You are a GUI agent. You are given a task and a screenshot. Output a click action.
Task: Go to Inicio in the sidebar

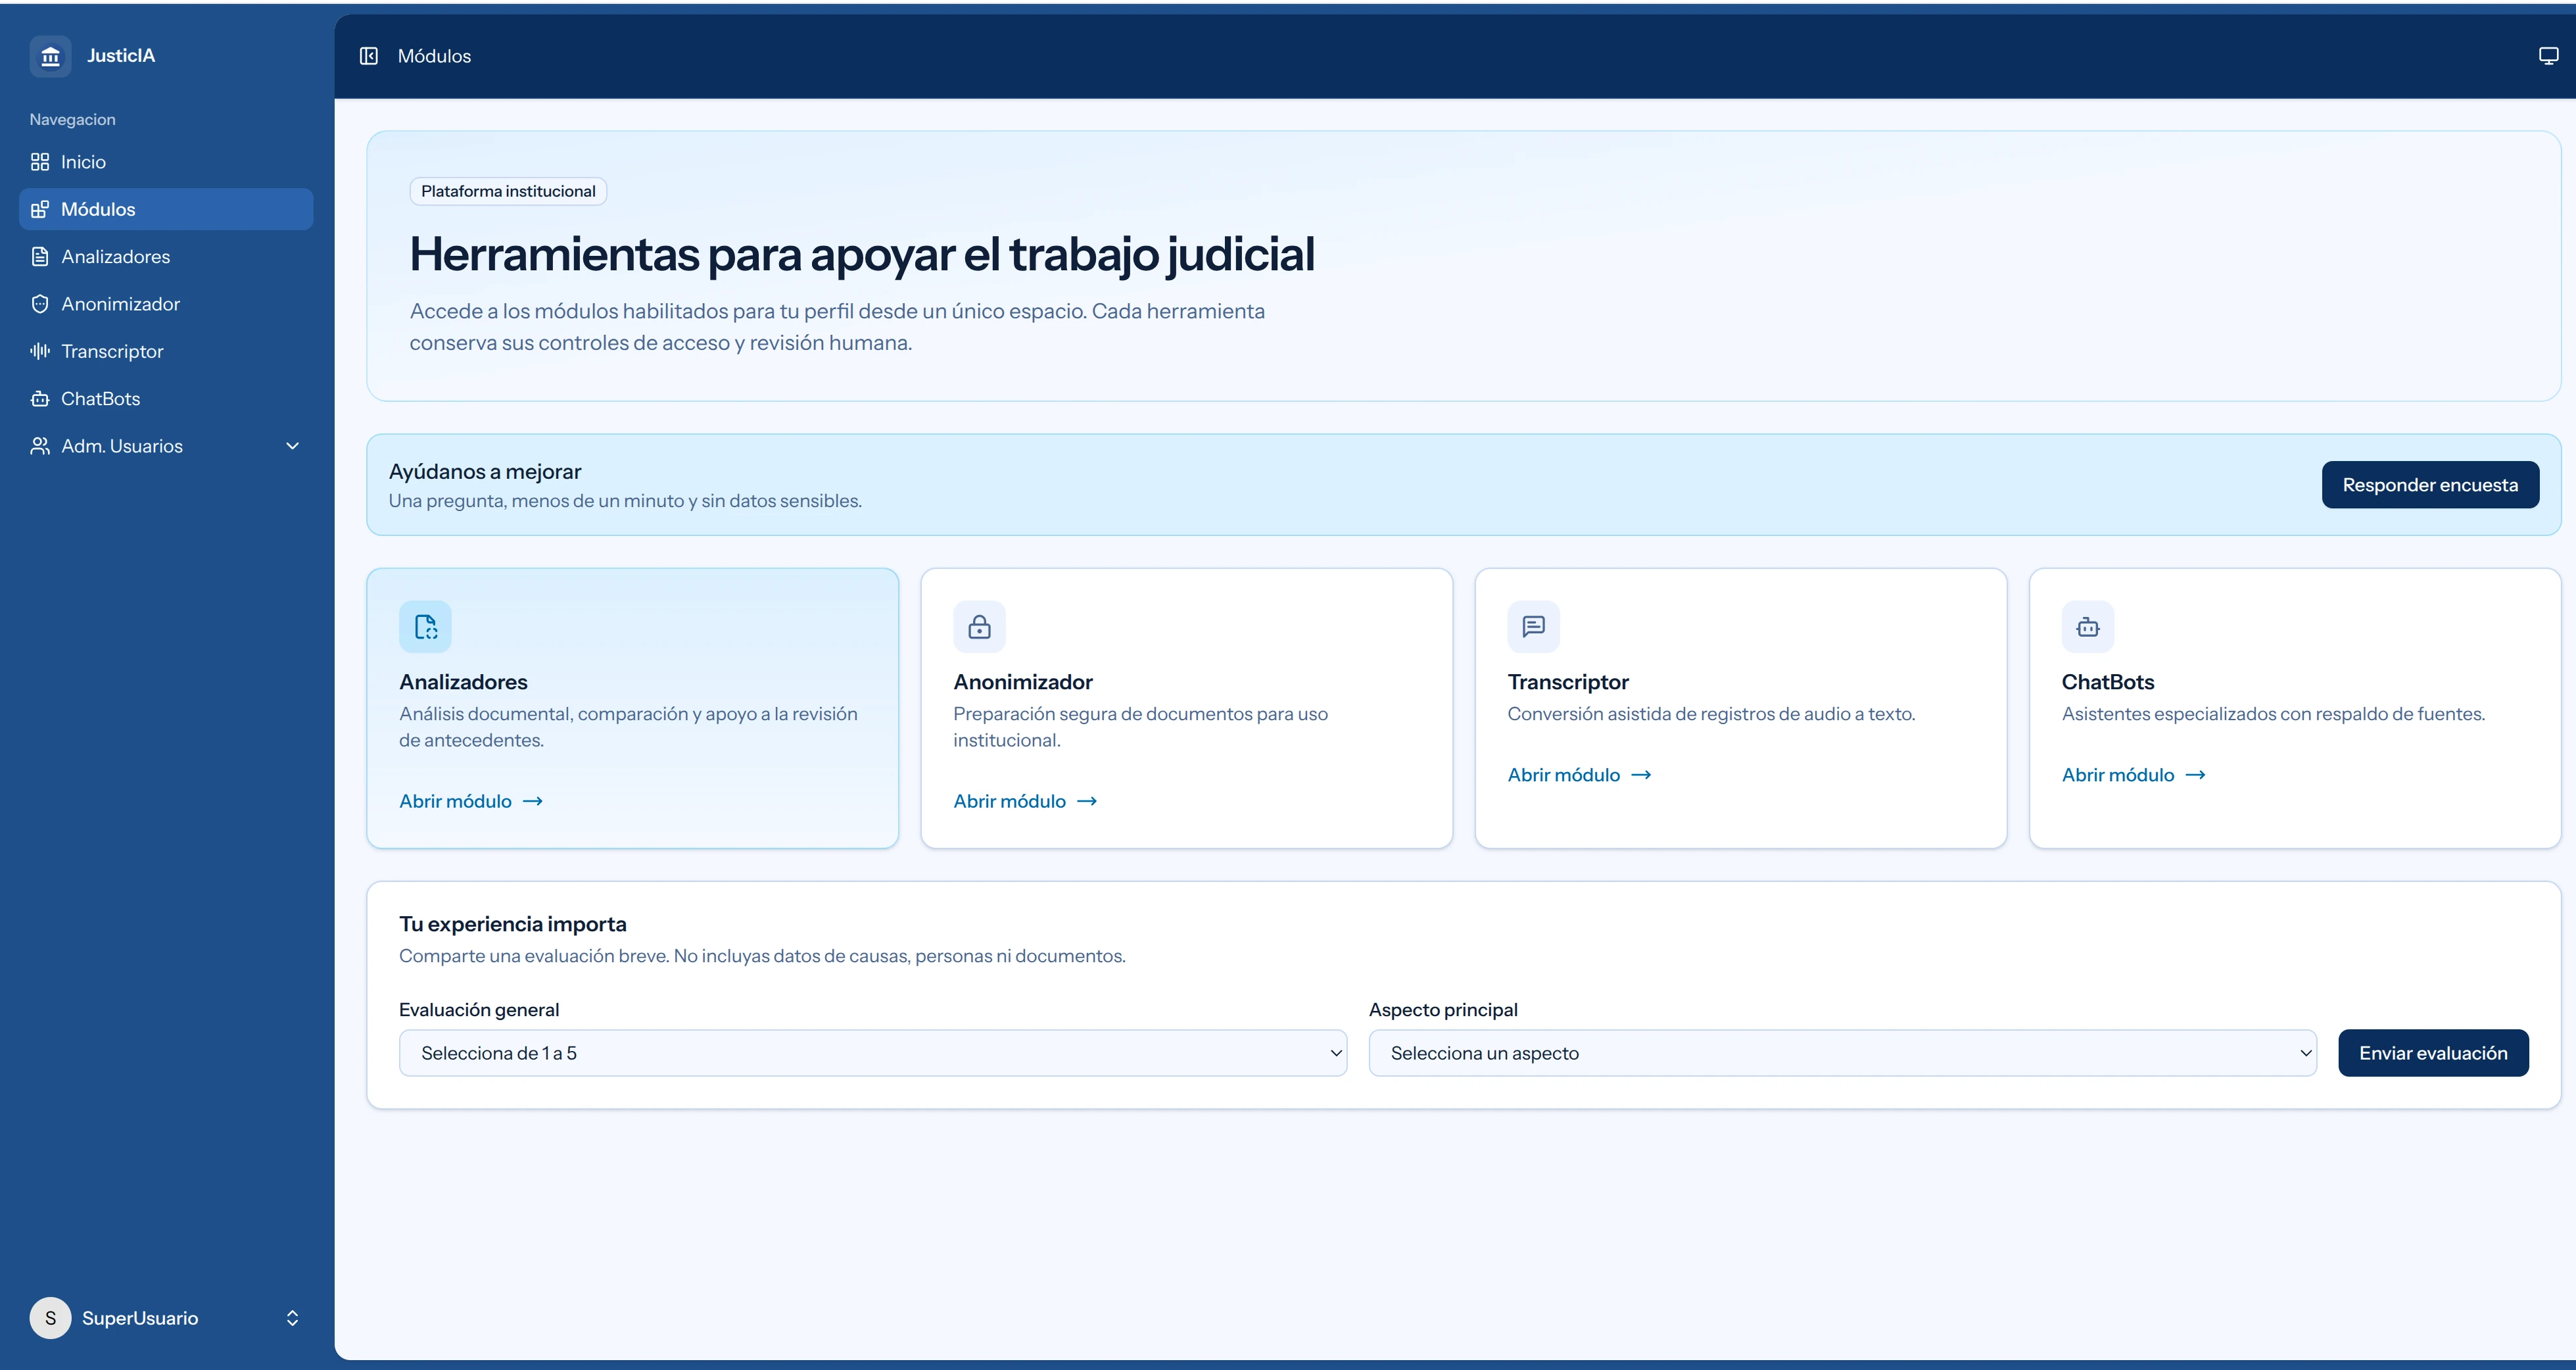point(166,162)
